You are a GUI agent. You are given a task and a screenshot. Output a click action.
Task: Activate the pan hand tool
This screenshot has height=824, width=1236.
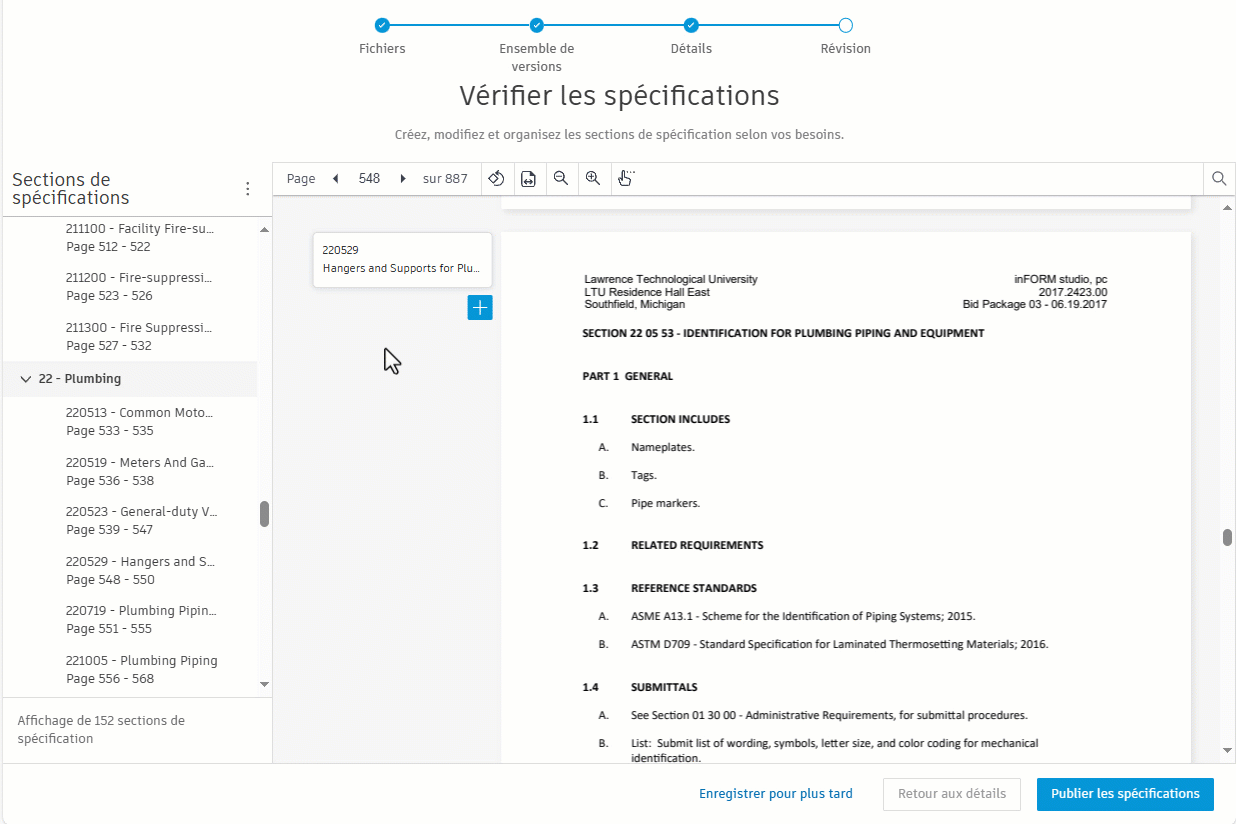[x=626, y=179]
